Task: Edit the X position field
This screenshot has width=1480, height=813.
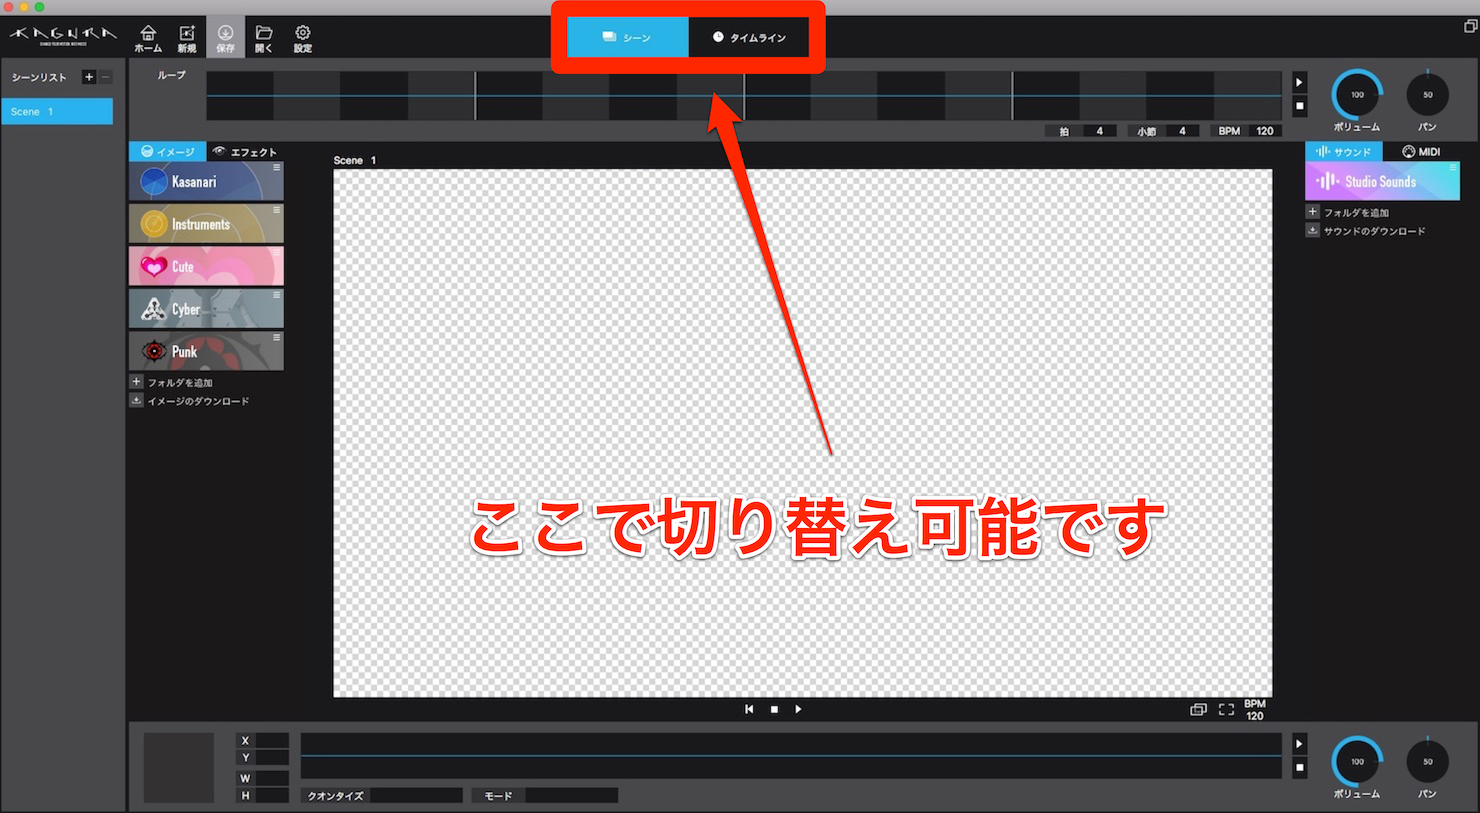Action: [x=272, y=741]
